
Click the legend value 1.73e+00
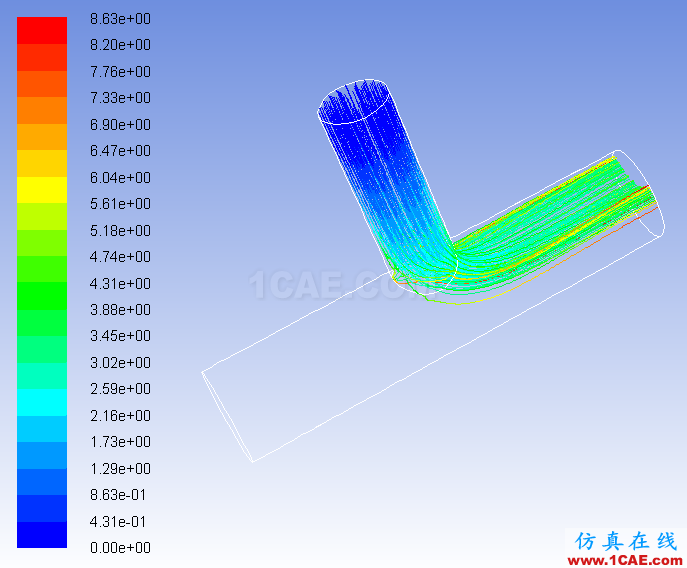point(120,442)
